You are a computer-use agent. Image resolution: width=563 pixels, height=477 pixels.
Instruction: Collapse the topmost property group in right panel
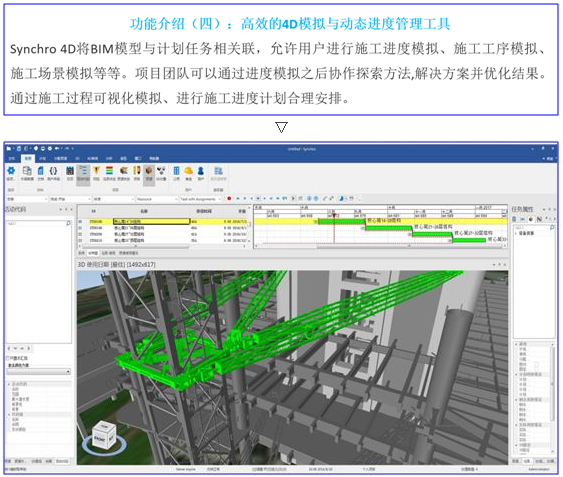[x=517, y=344]
